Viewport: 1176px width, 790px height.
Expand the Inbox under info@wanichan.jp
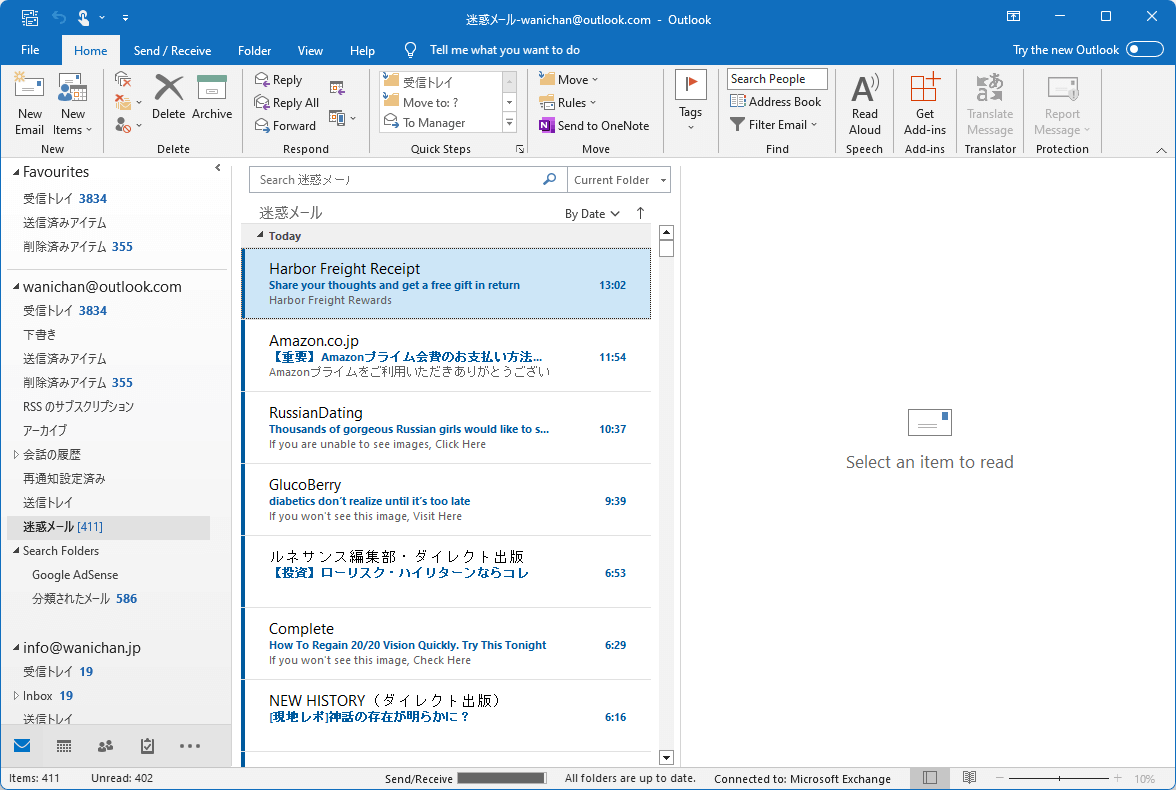18,695
